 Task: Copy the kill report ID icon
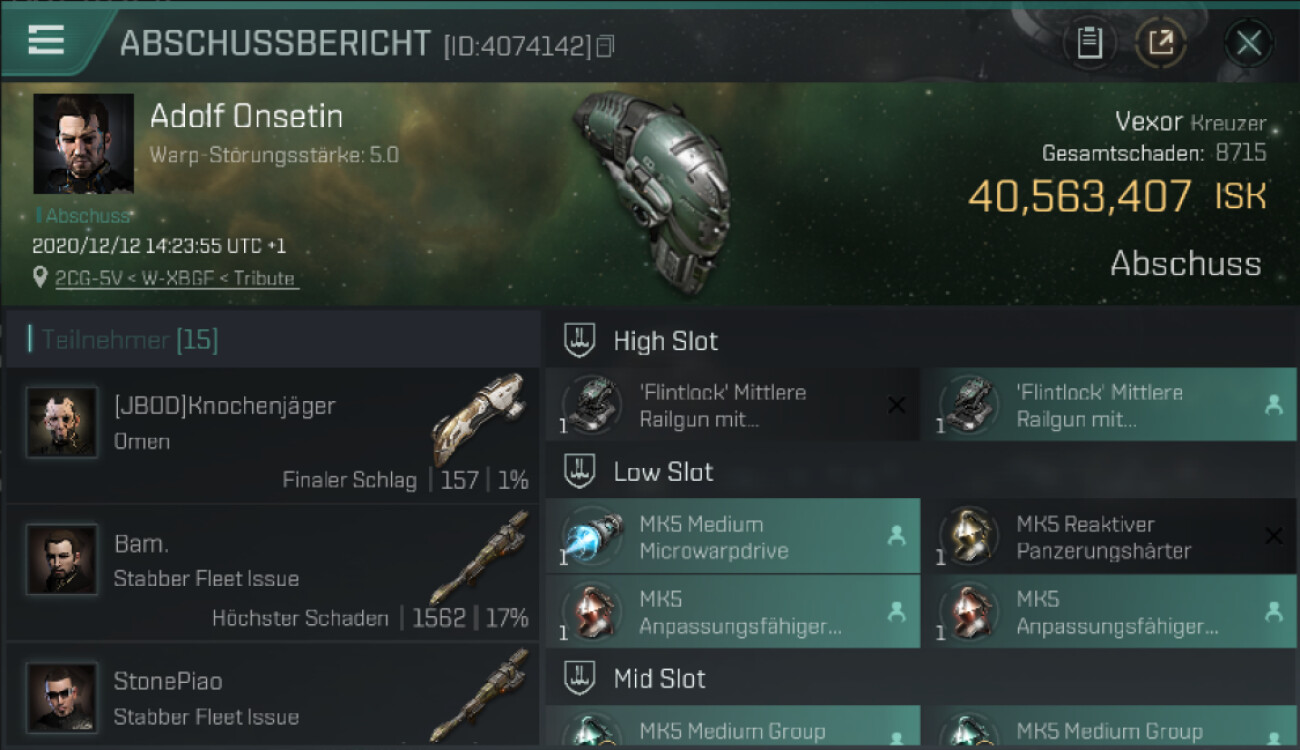coord(604,46)
